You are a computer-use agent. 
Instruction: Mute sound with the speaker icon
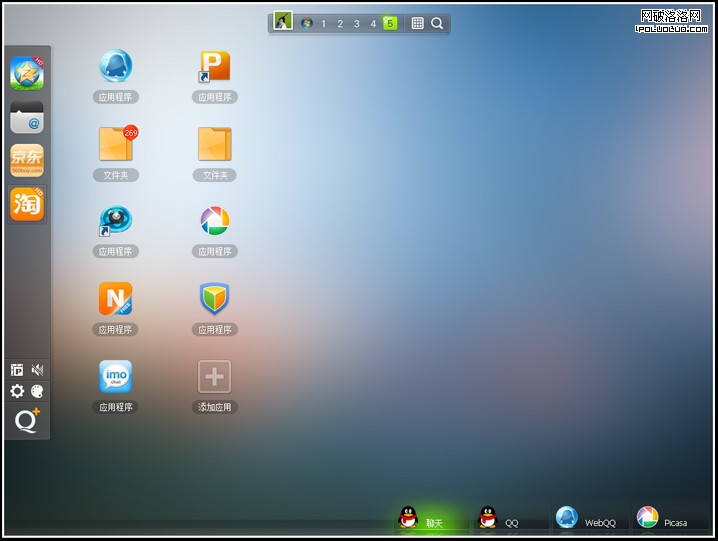pyautogui.click(x=38, y=370)
